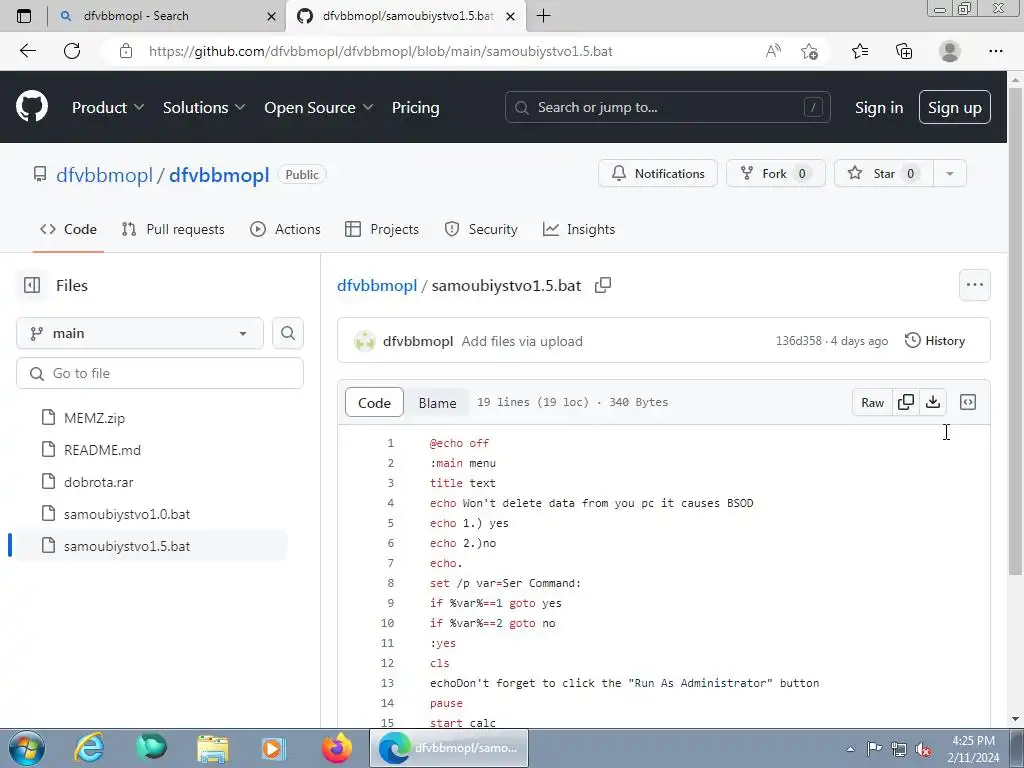Open the Actions tab
Image resolution: width=1024 pixels, height=768 pixels.
pos(285,229)
